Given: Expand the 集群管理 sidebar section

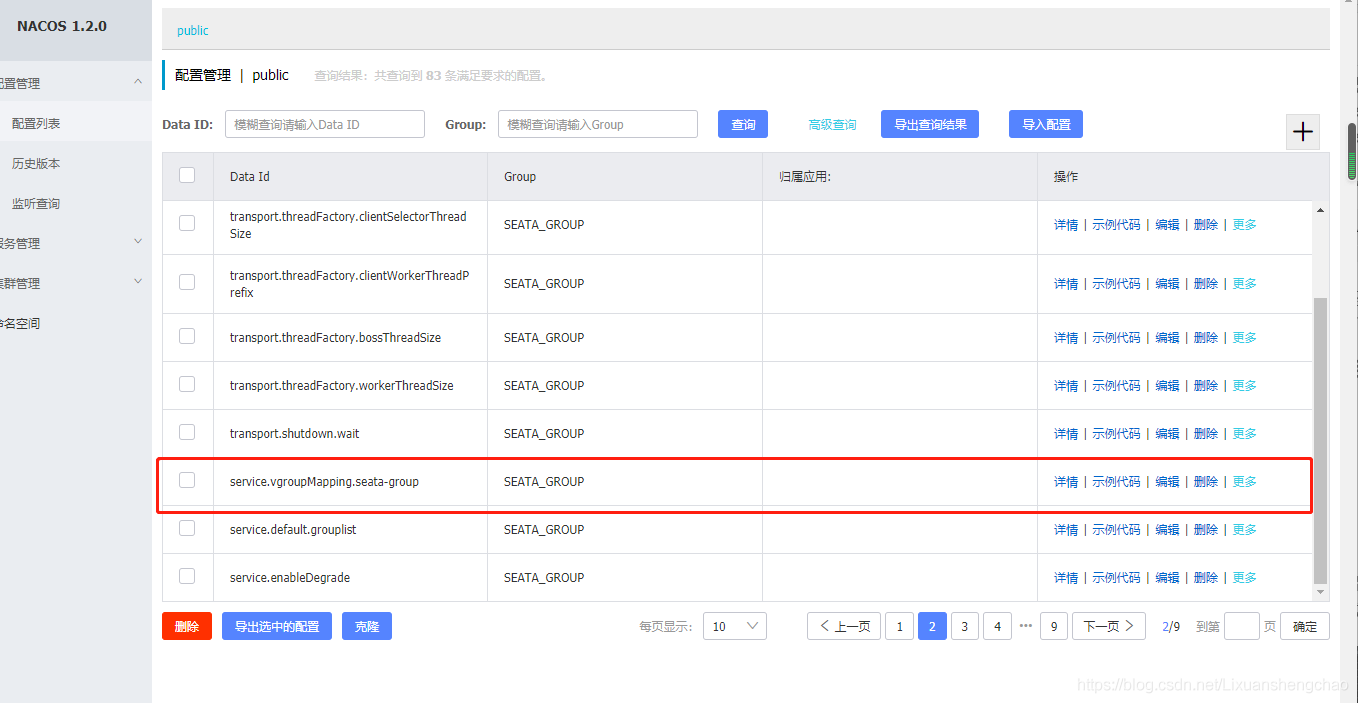Looking at the screenshot, I should pyautogui.click(x=138, y=282).
